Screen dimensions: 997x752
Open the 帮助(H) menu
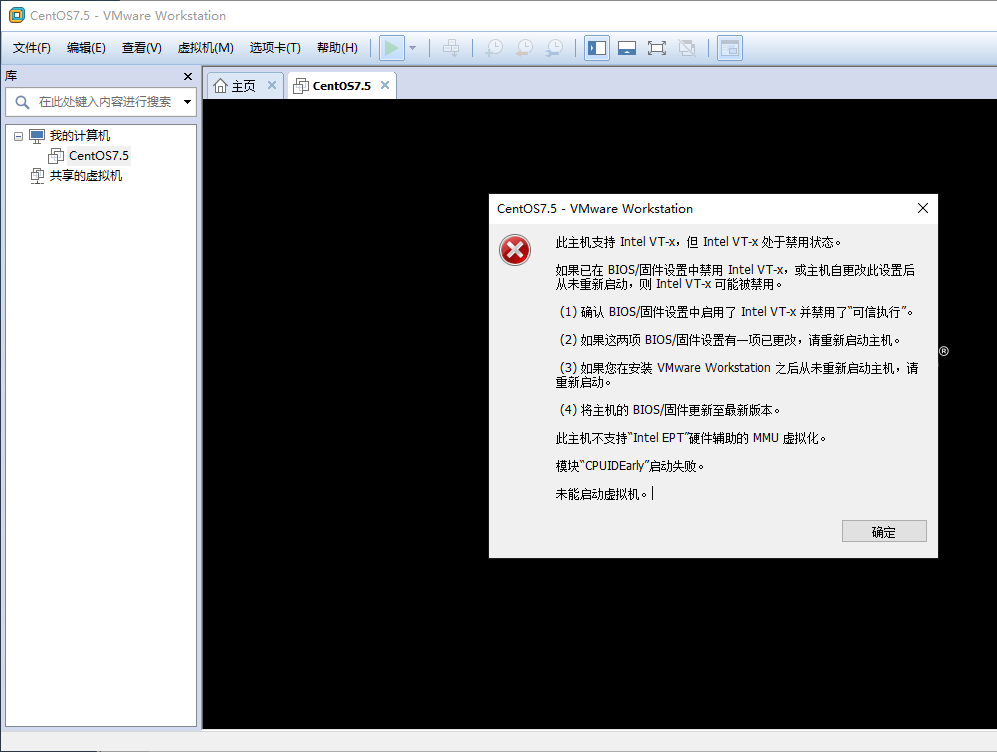tap(337, 47)
